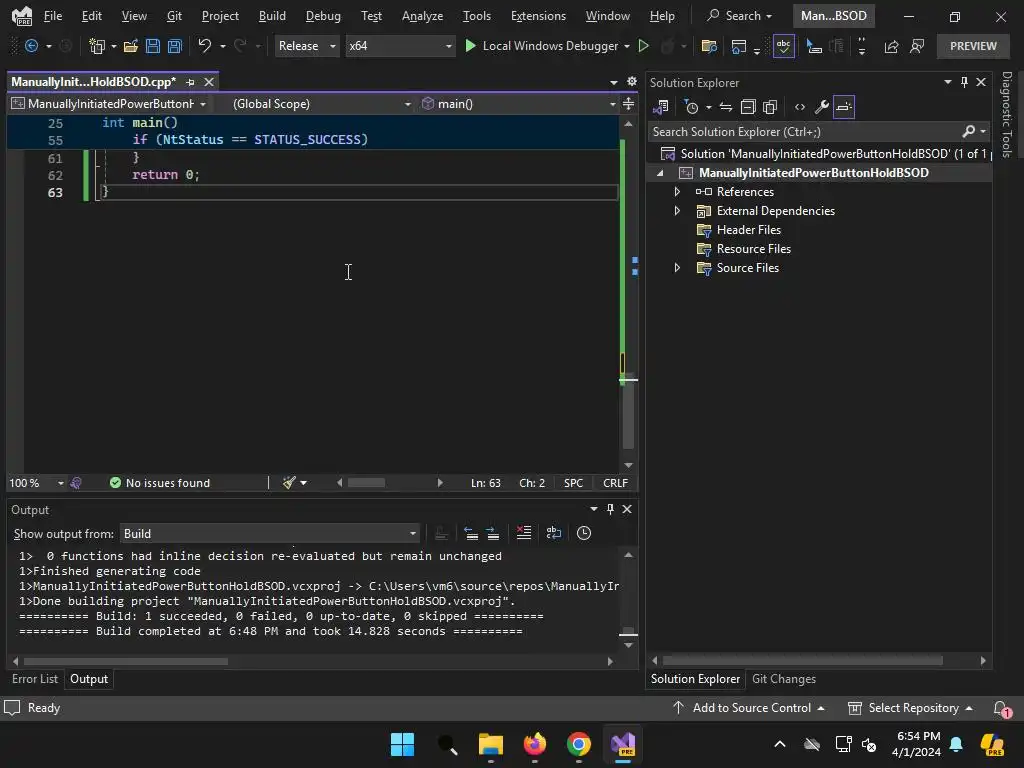Click Select Repository in status bar
Screen dimensions: 1024x768
click(x=910, y=708)
